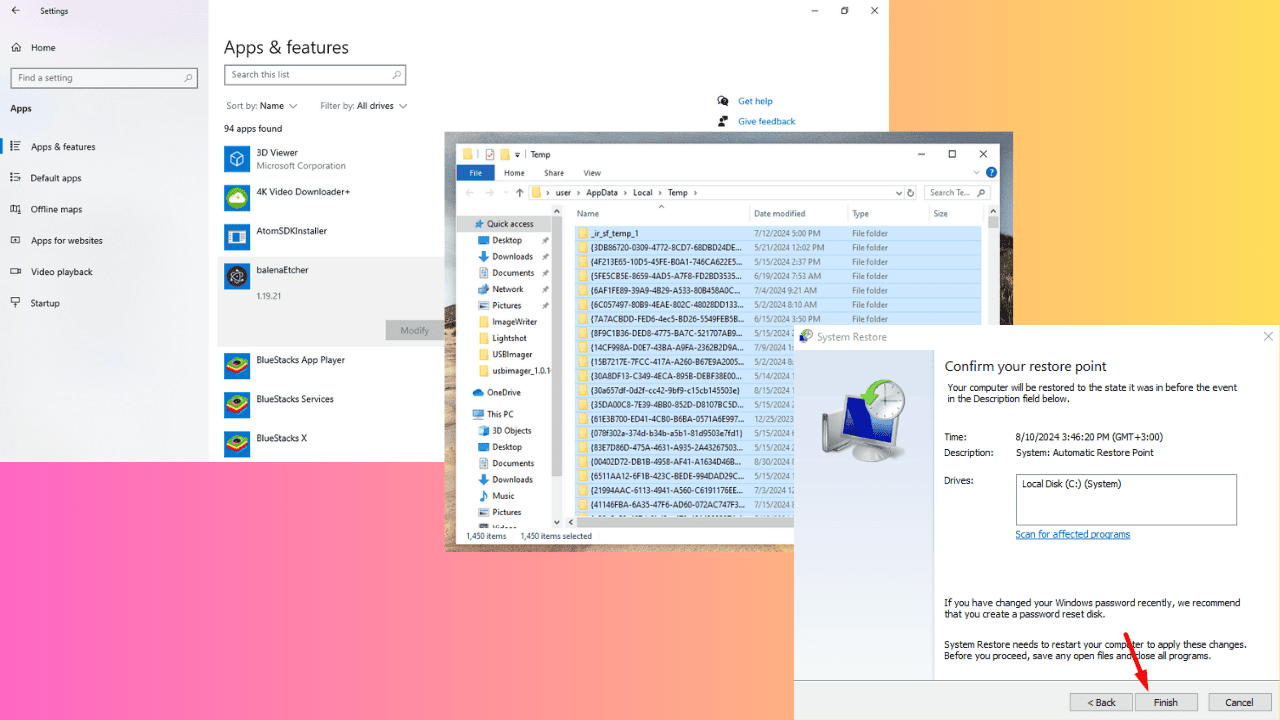
Task: Select BlueStacks App Player icon
Action: click(237, 366)
